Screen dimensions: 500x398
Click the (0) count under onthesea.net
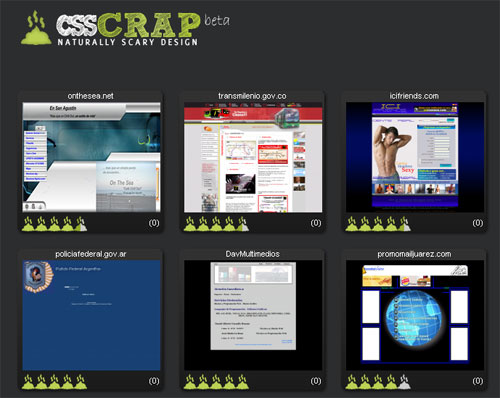pyautogui.click(x=154, y=223)
